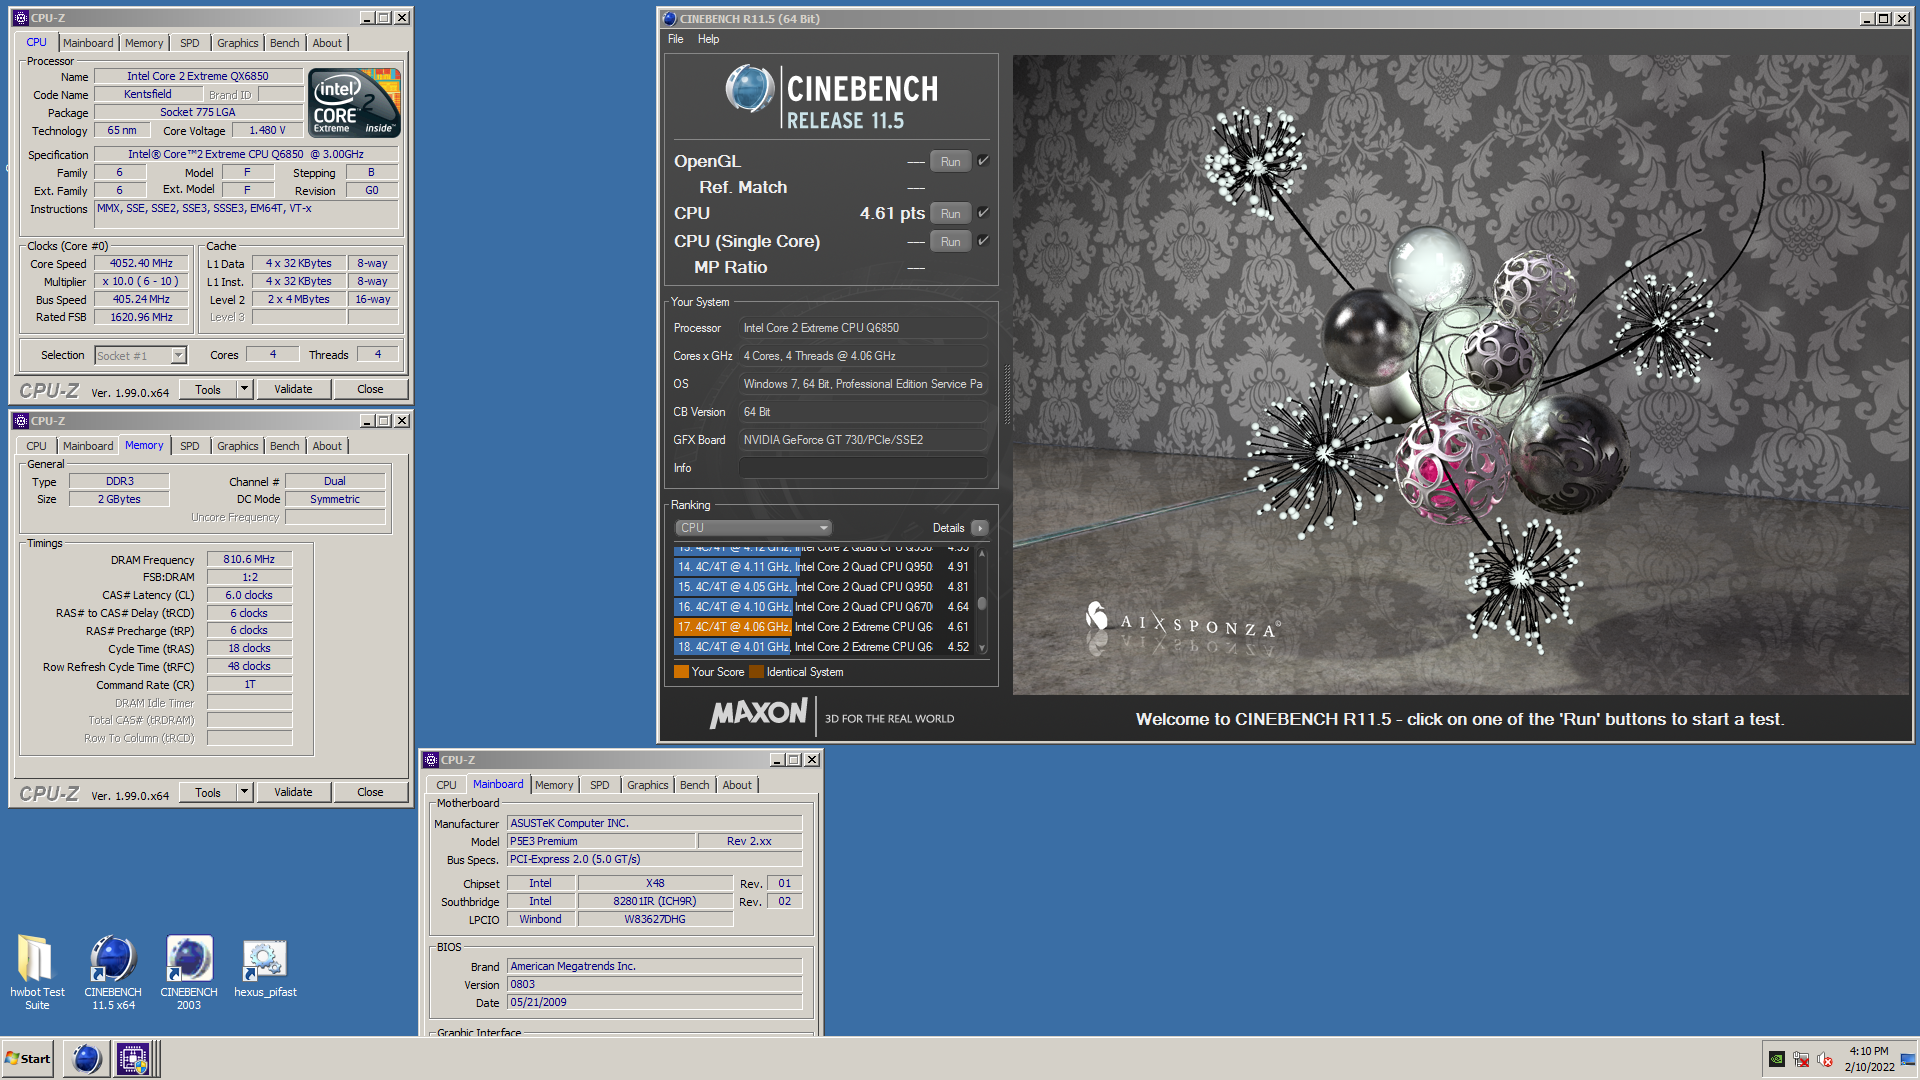Click the DRAM Frequency value 810.6 MHz

click(x=249, y=560)
